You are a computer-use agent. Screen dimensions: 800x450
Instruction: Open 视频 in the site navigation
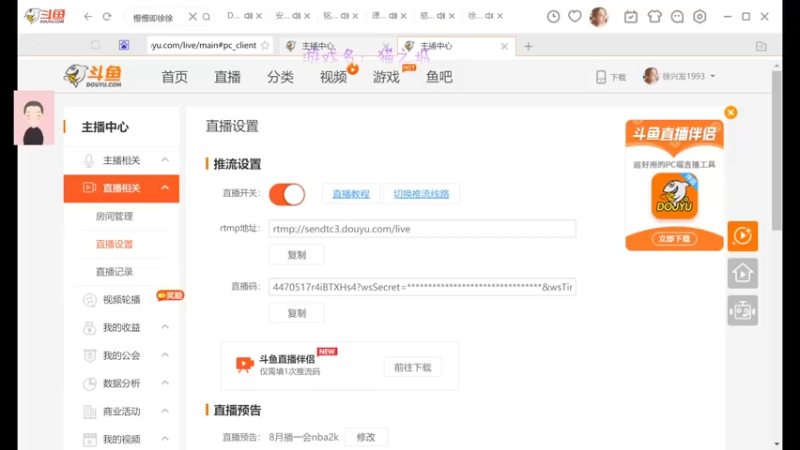click(x=333, y=77)
